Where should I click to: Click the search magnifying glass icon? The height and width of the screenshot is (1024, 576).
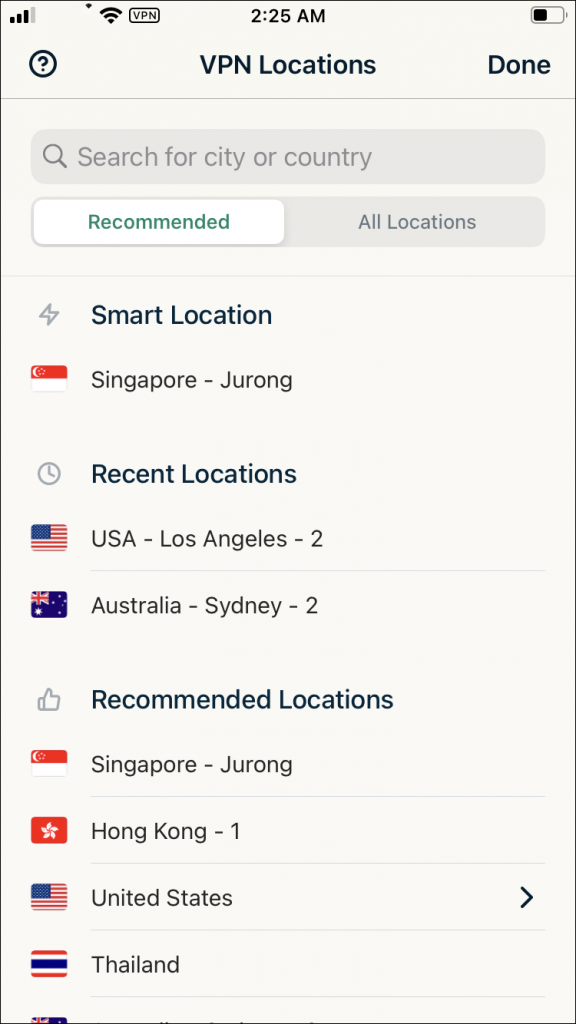tap(55, 156)
